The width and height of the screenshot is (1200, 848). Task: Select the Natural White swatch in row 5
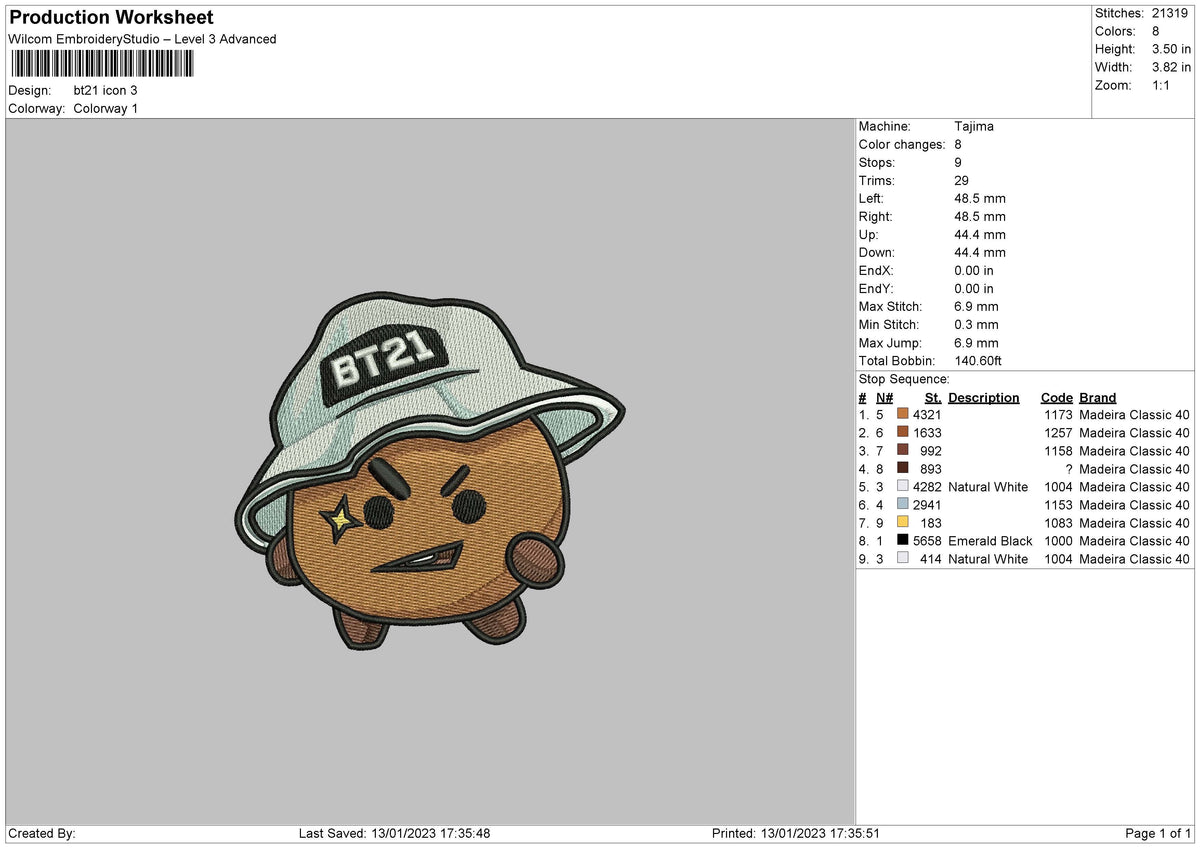tap(903, 487)
